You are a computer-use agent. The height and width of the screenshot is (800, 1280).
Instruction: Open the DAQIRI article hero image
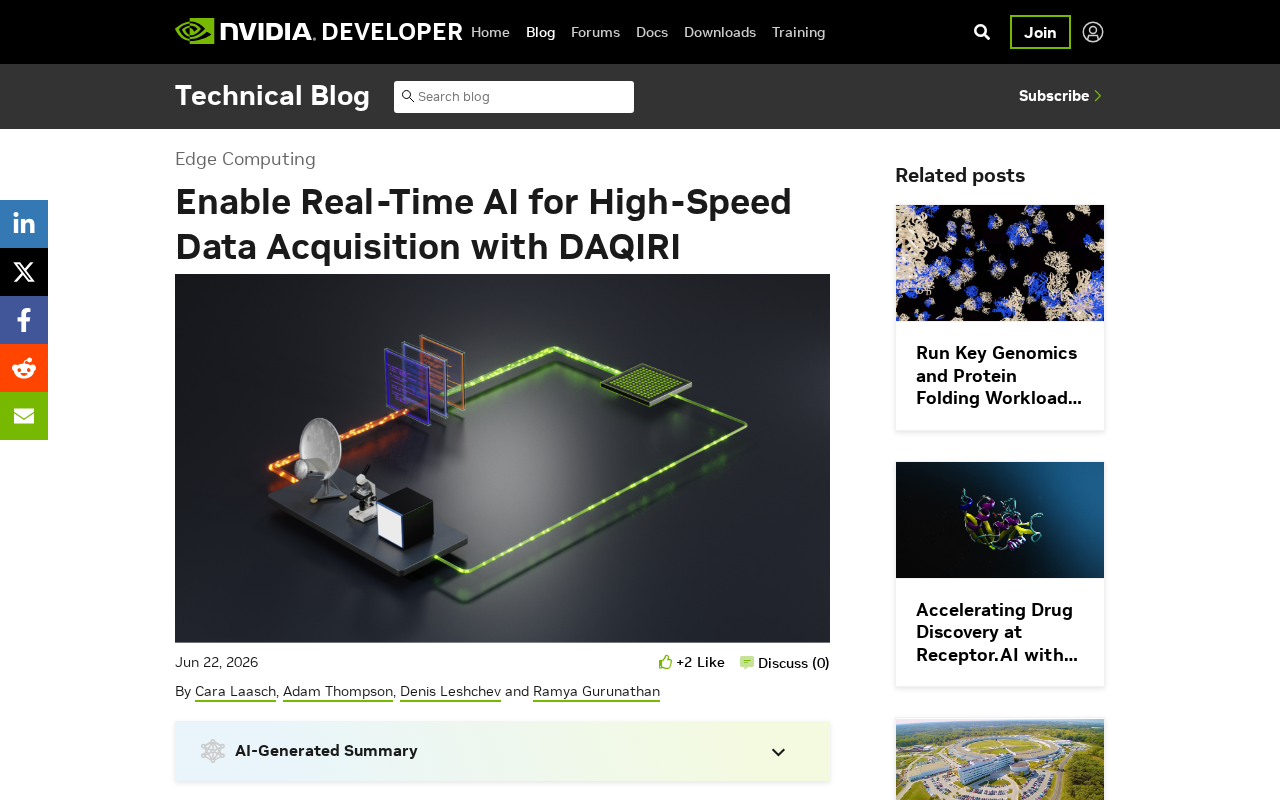point(502,458)
